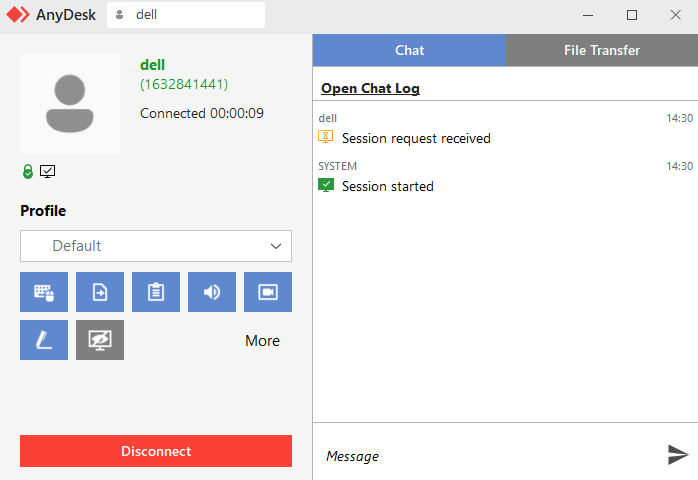
Task: Toggle session recording permission icon
Action: 268,292
